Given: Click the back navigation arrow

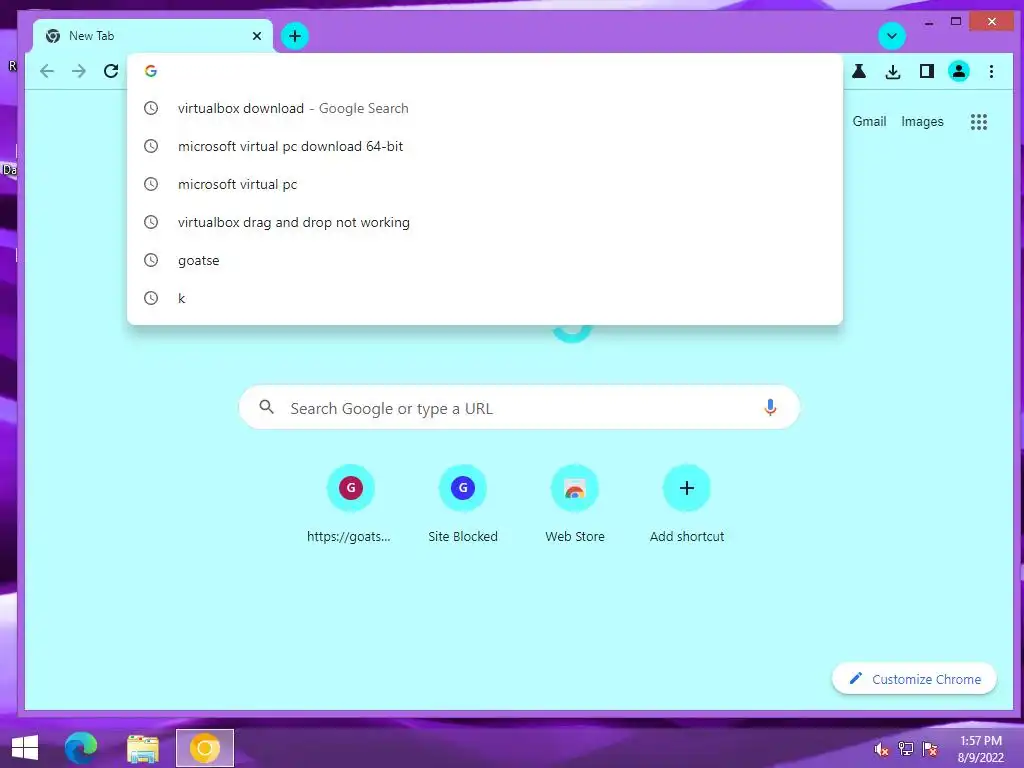Looking at the screenshot, I should tap(46, 71).
